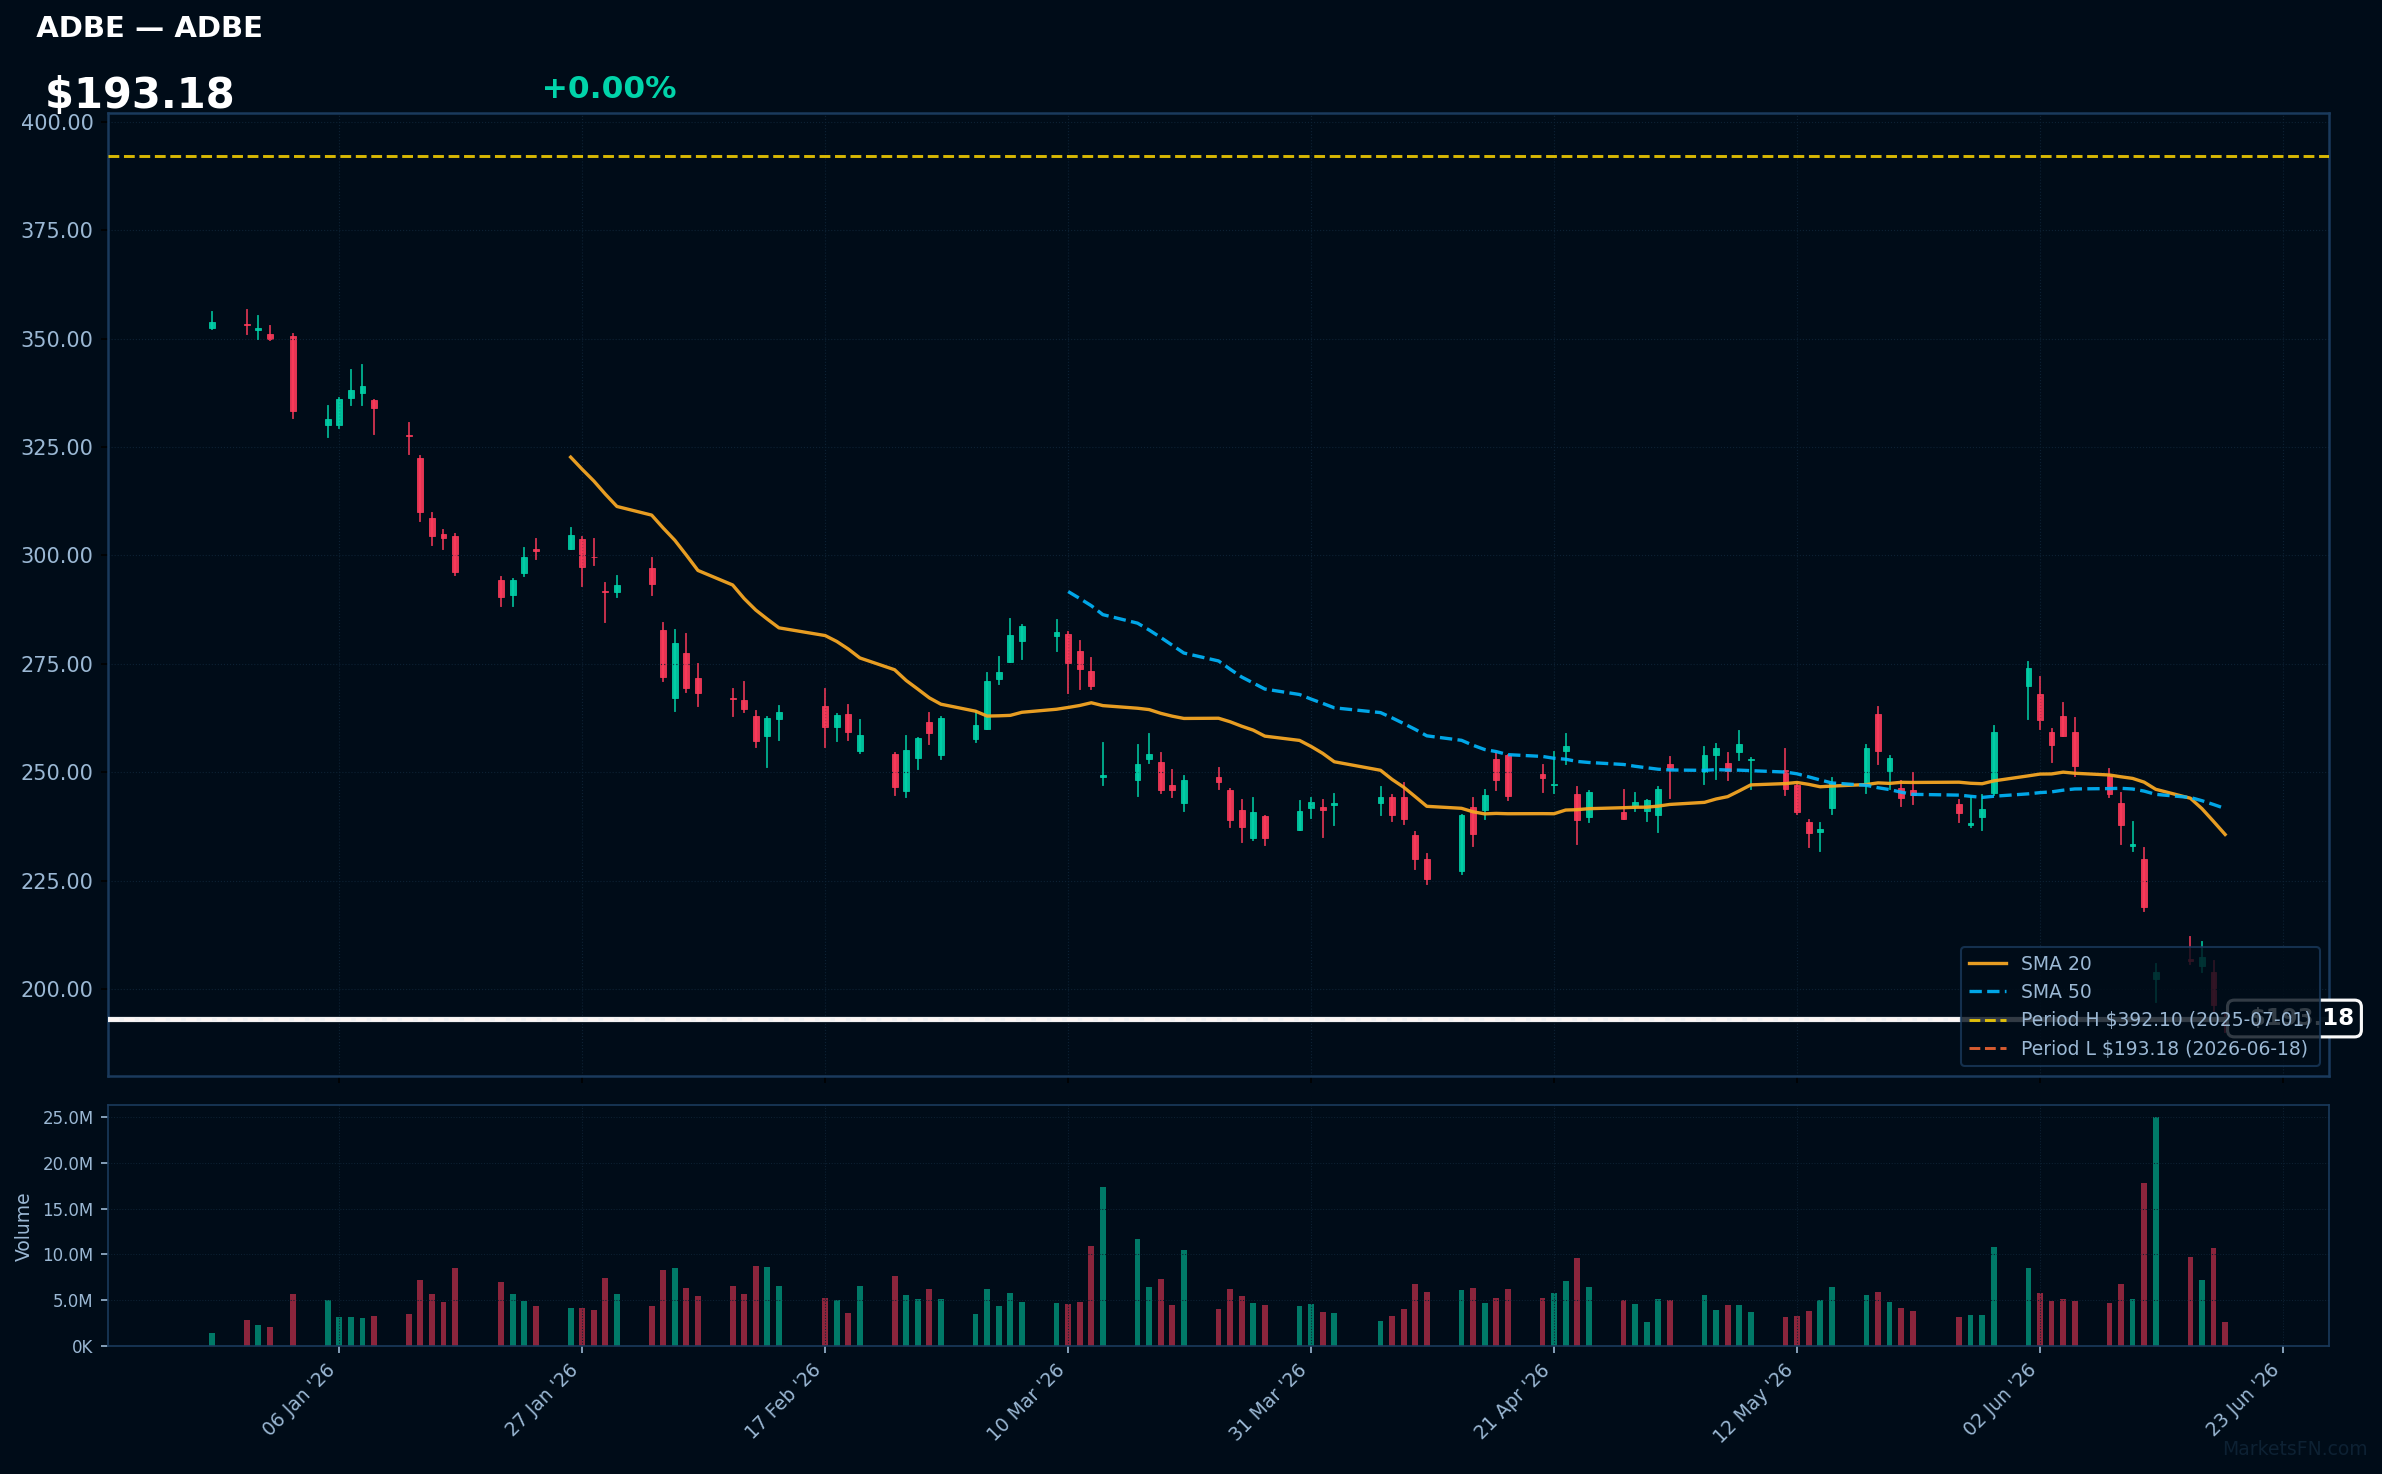Click the rotated Volume axis title
The width and height of the screenshot is (2382, 1474).
23,1227
